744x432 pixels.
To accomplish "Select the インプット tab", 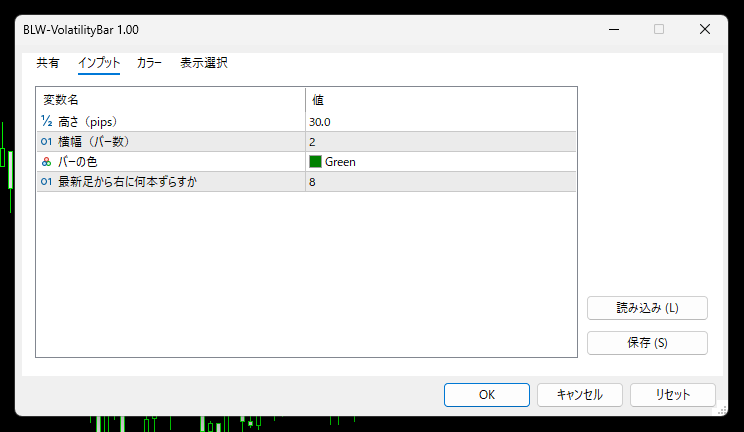I will [x=99, y=63].
